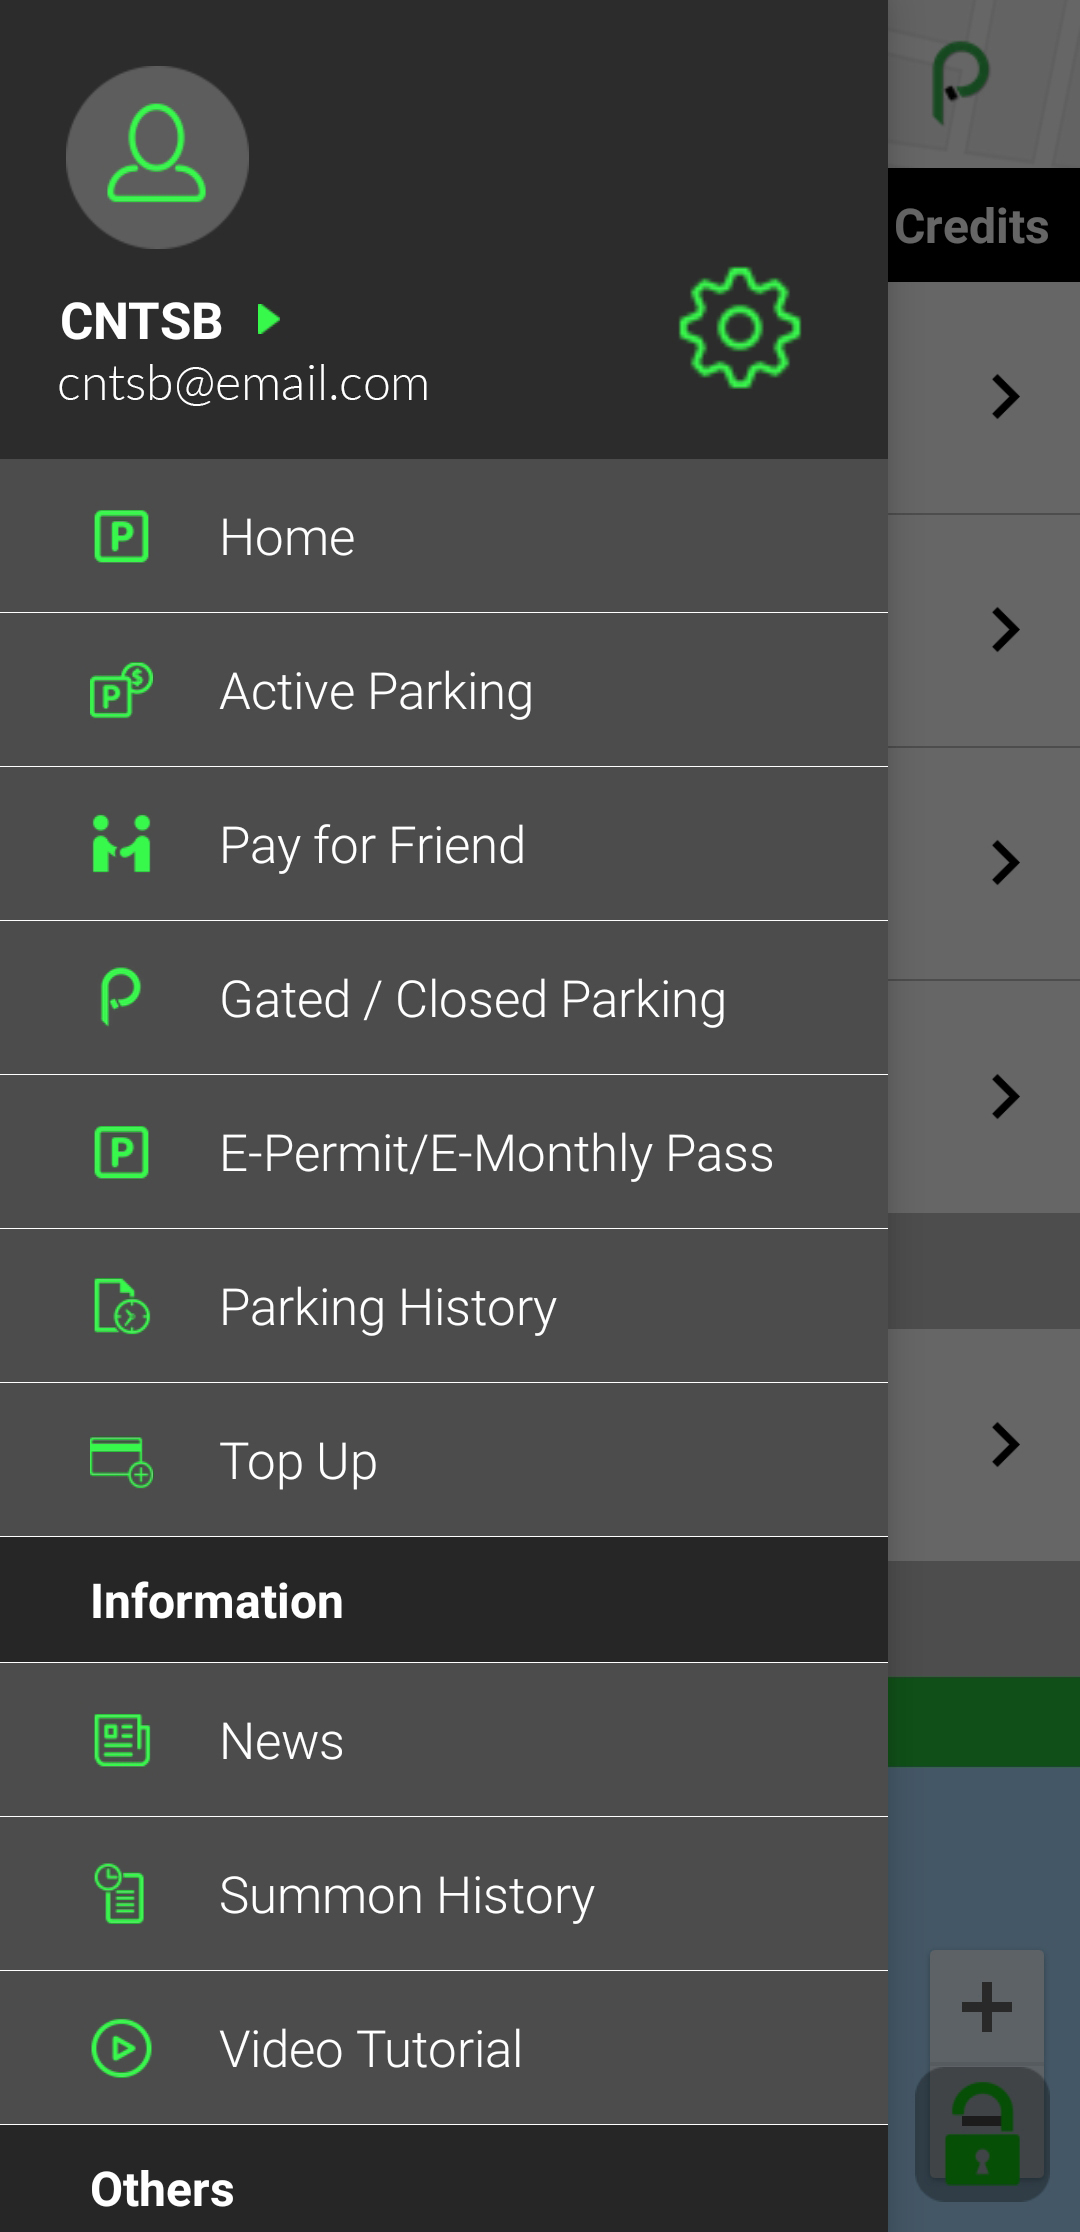
Task: Expand the CNTSB account arrow
Action: pos(268,320)
